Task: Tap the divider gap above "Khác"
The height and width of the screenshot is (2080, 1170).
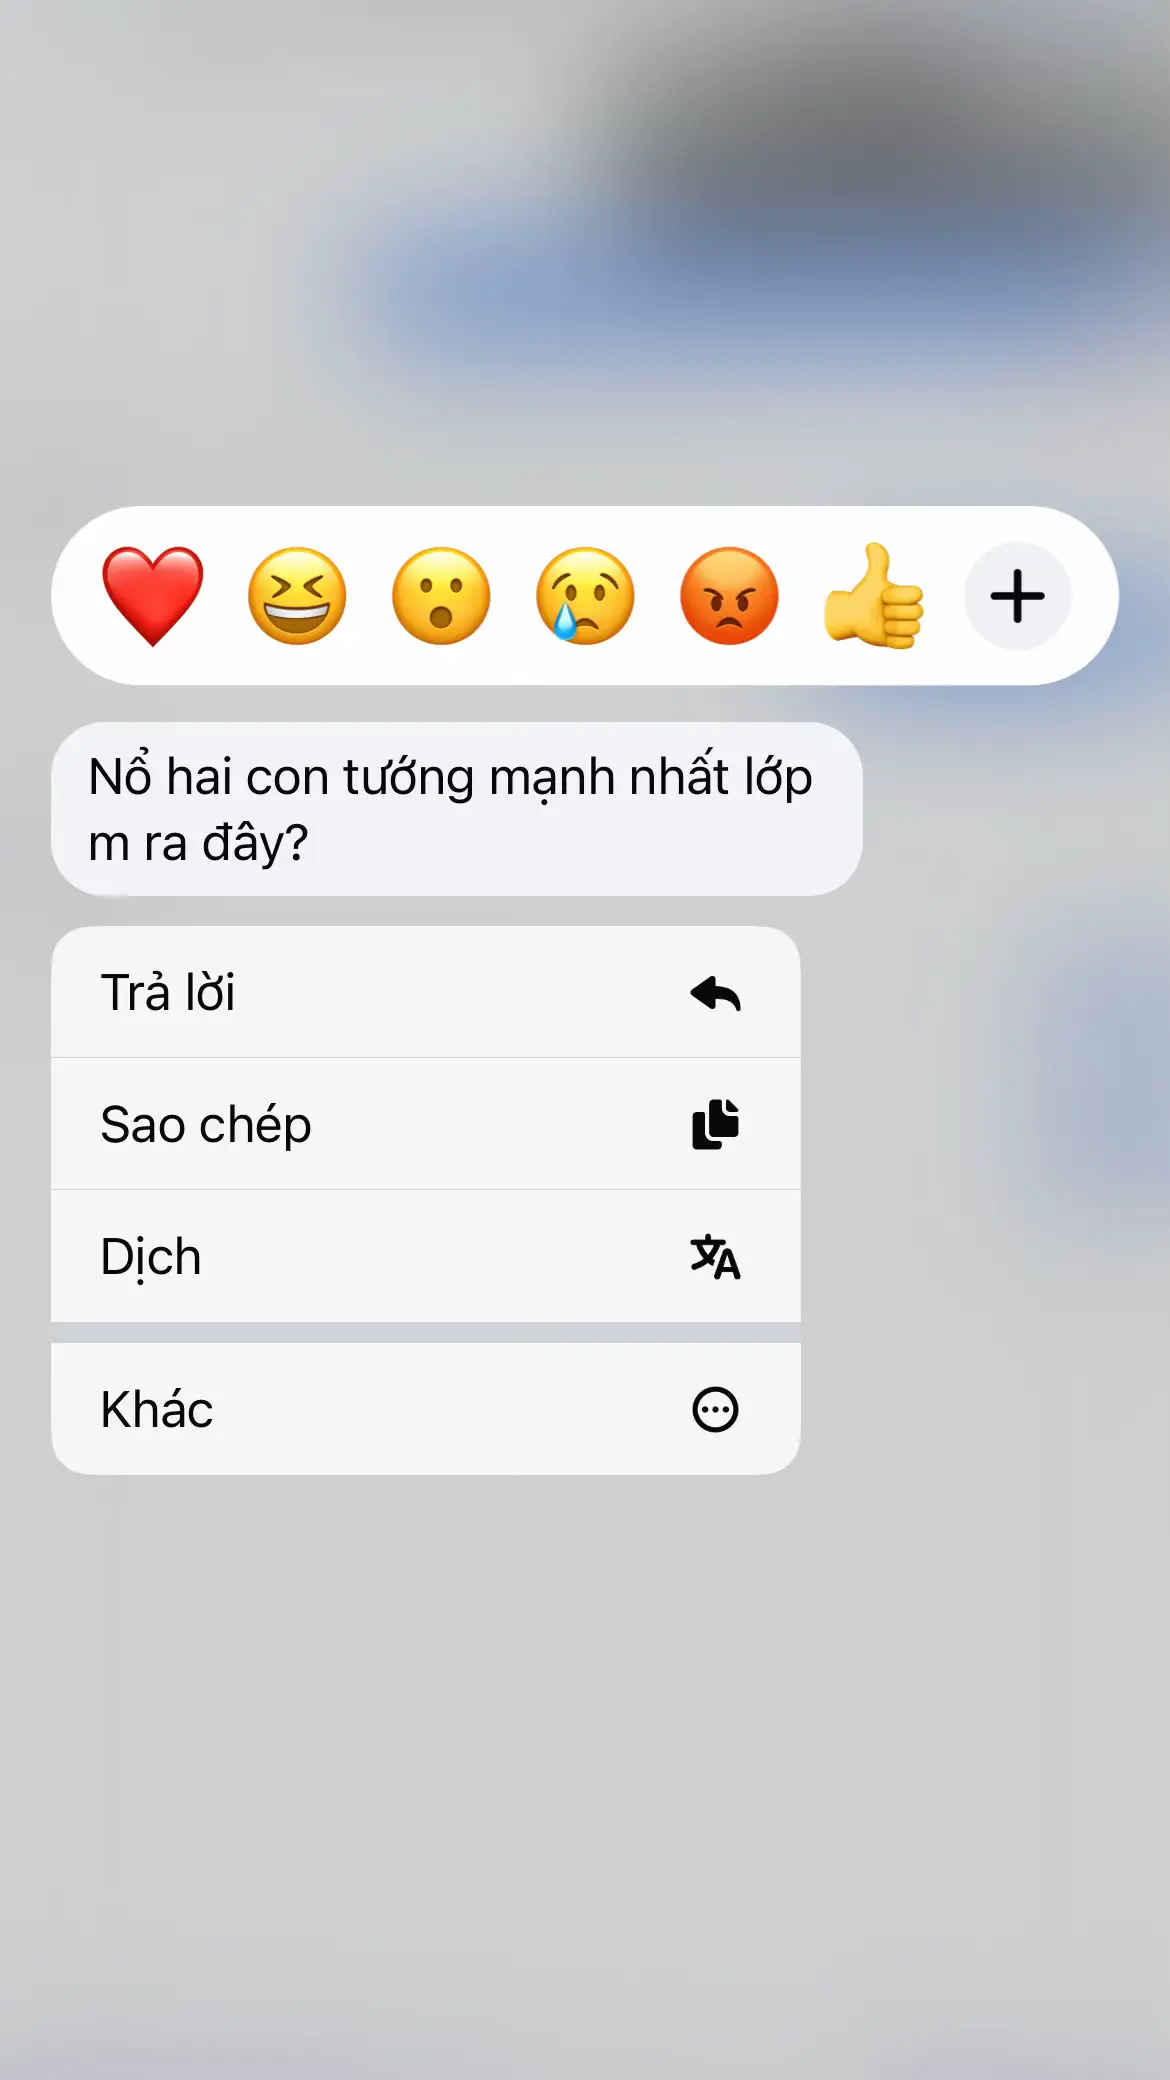Action: [x=426, y=1333]
